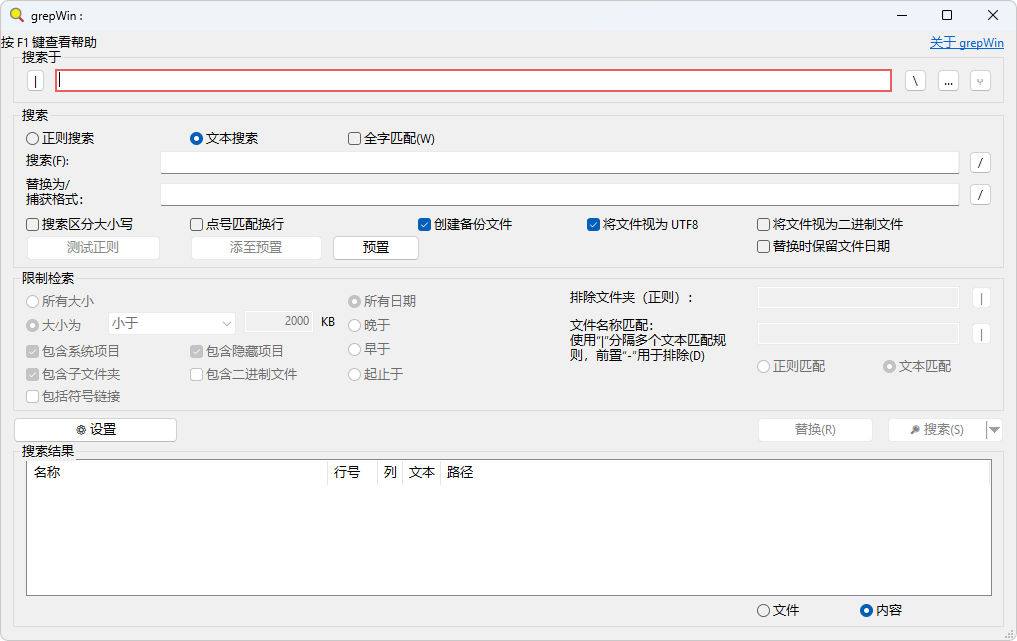Maximize the grepWin window
The width and height of the screenshot is (1017, 641).
coord(947,15)
